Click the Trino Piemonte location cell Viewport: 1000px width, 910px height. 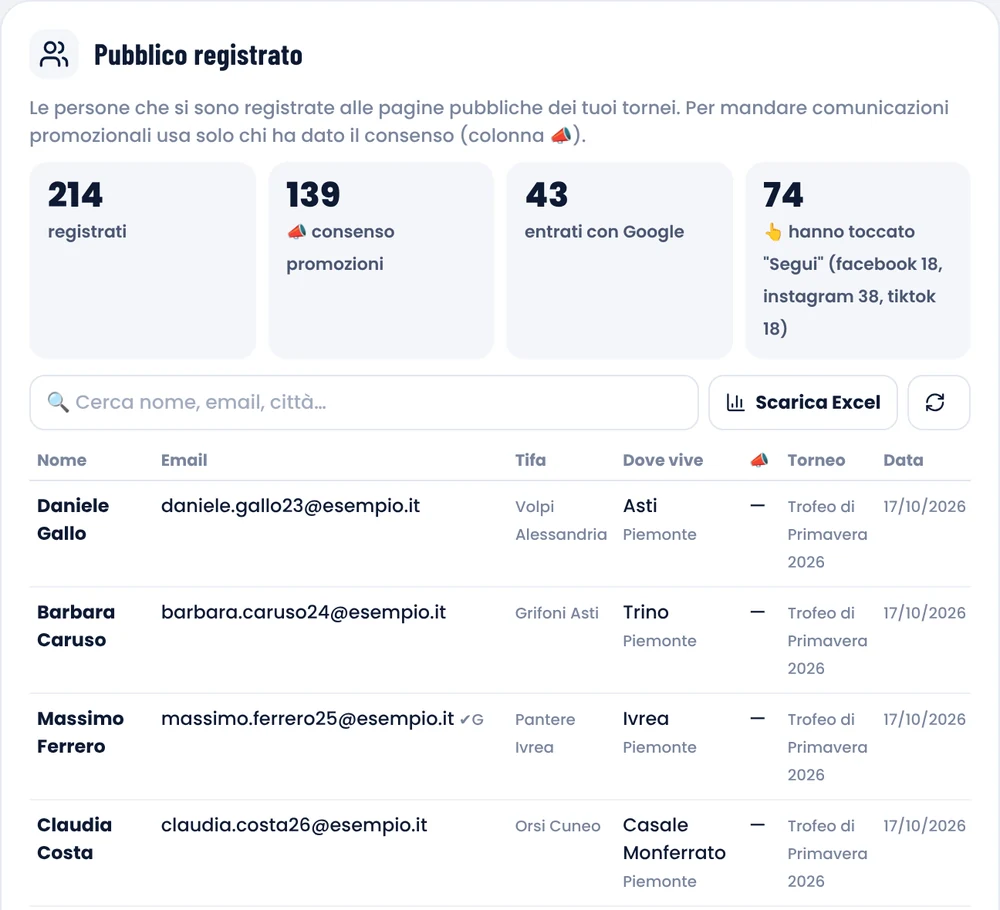point(659,626)
